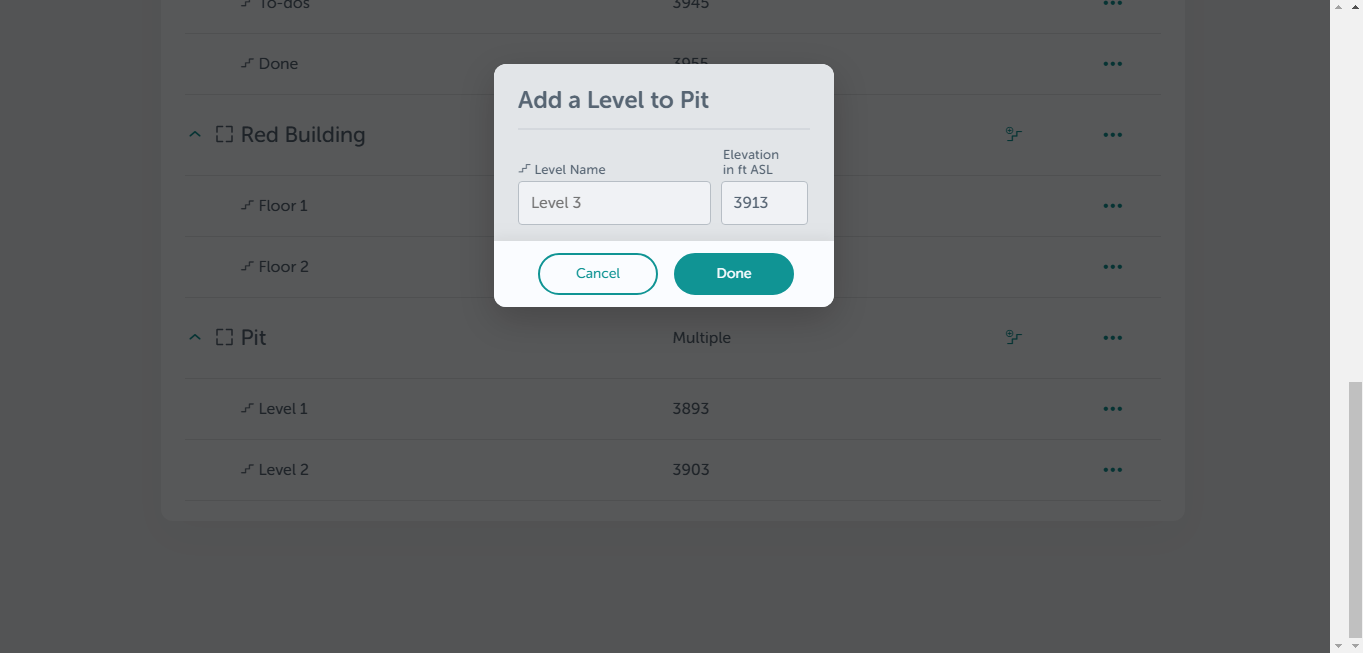Click the Cancel button in dialog
1363x653 pixels.
point(598,274)
